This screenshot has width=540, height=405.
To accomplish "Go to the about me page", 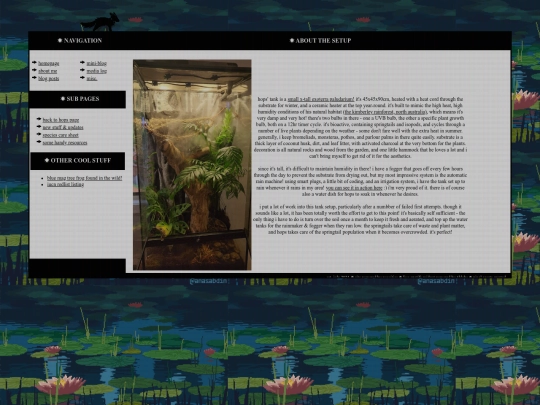I will click(48, 71).
